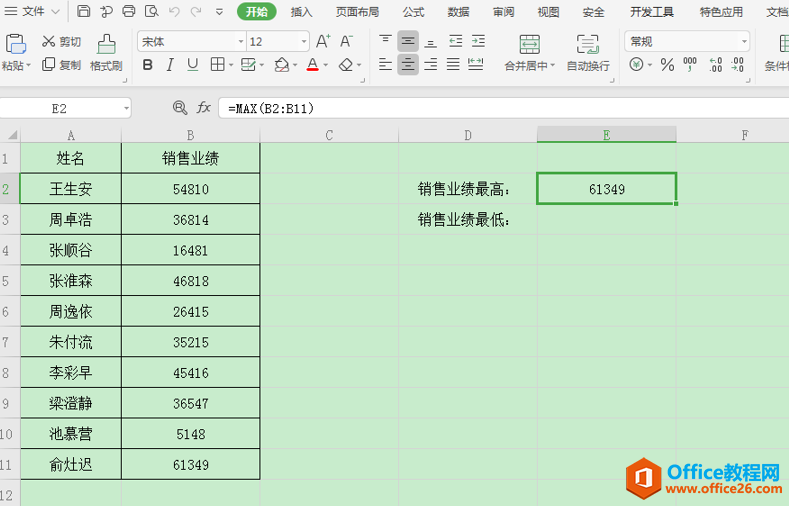This screenshot has width=789, height=506.
Task: Select the Format Painter (格式刷) tool
Action: pyautogui.click(x=105, y=50)
